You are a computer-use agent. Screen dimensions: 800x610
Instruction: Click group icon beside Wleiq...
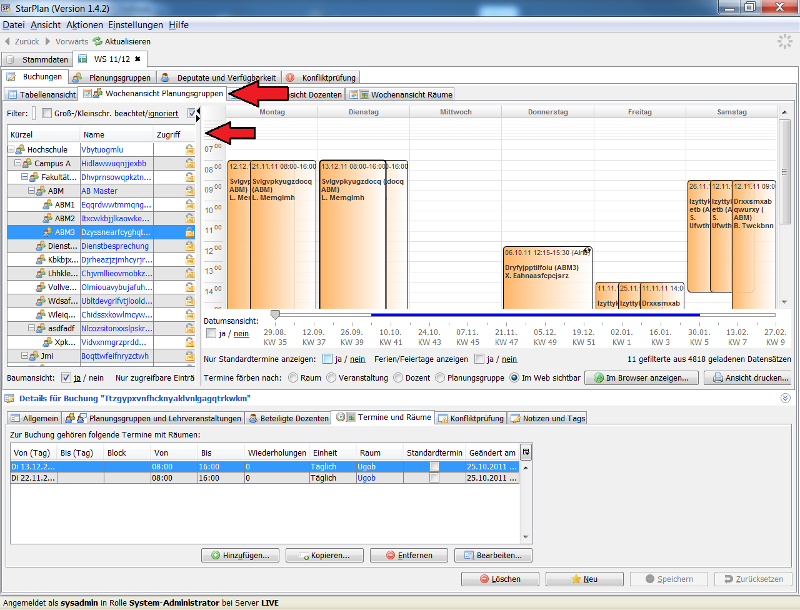41,315
